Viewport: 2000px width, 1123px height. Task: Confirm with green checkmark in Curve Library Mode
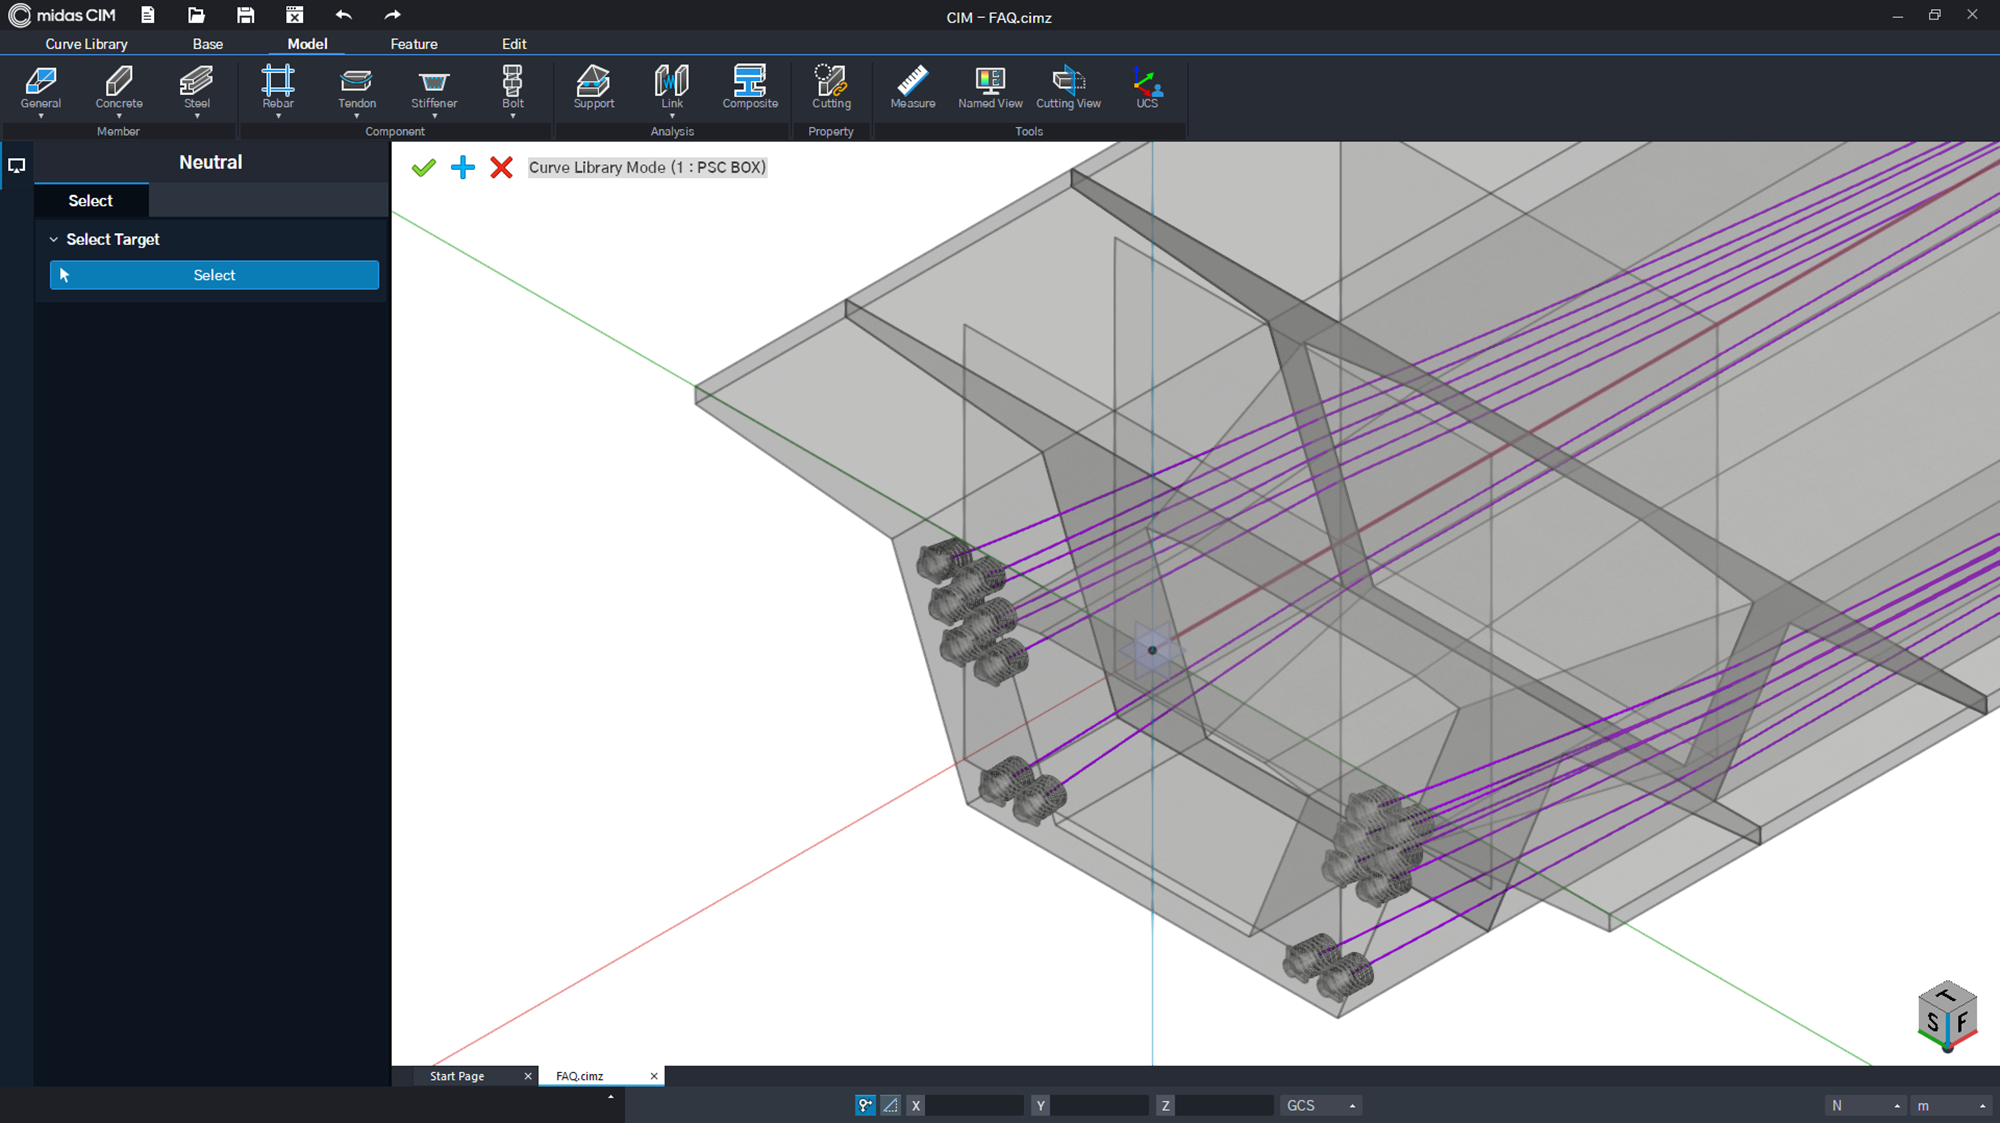coord(423,167)
